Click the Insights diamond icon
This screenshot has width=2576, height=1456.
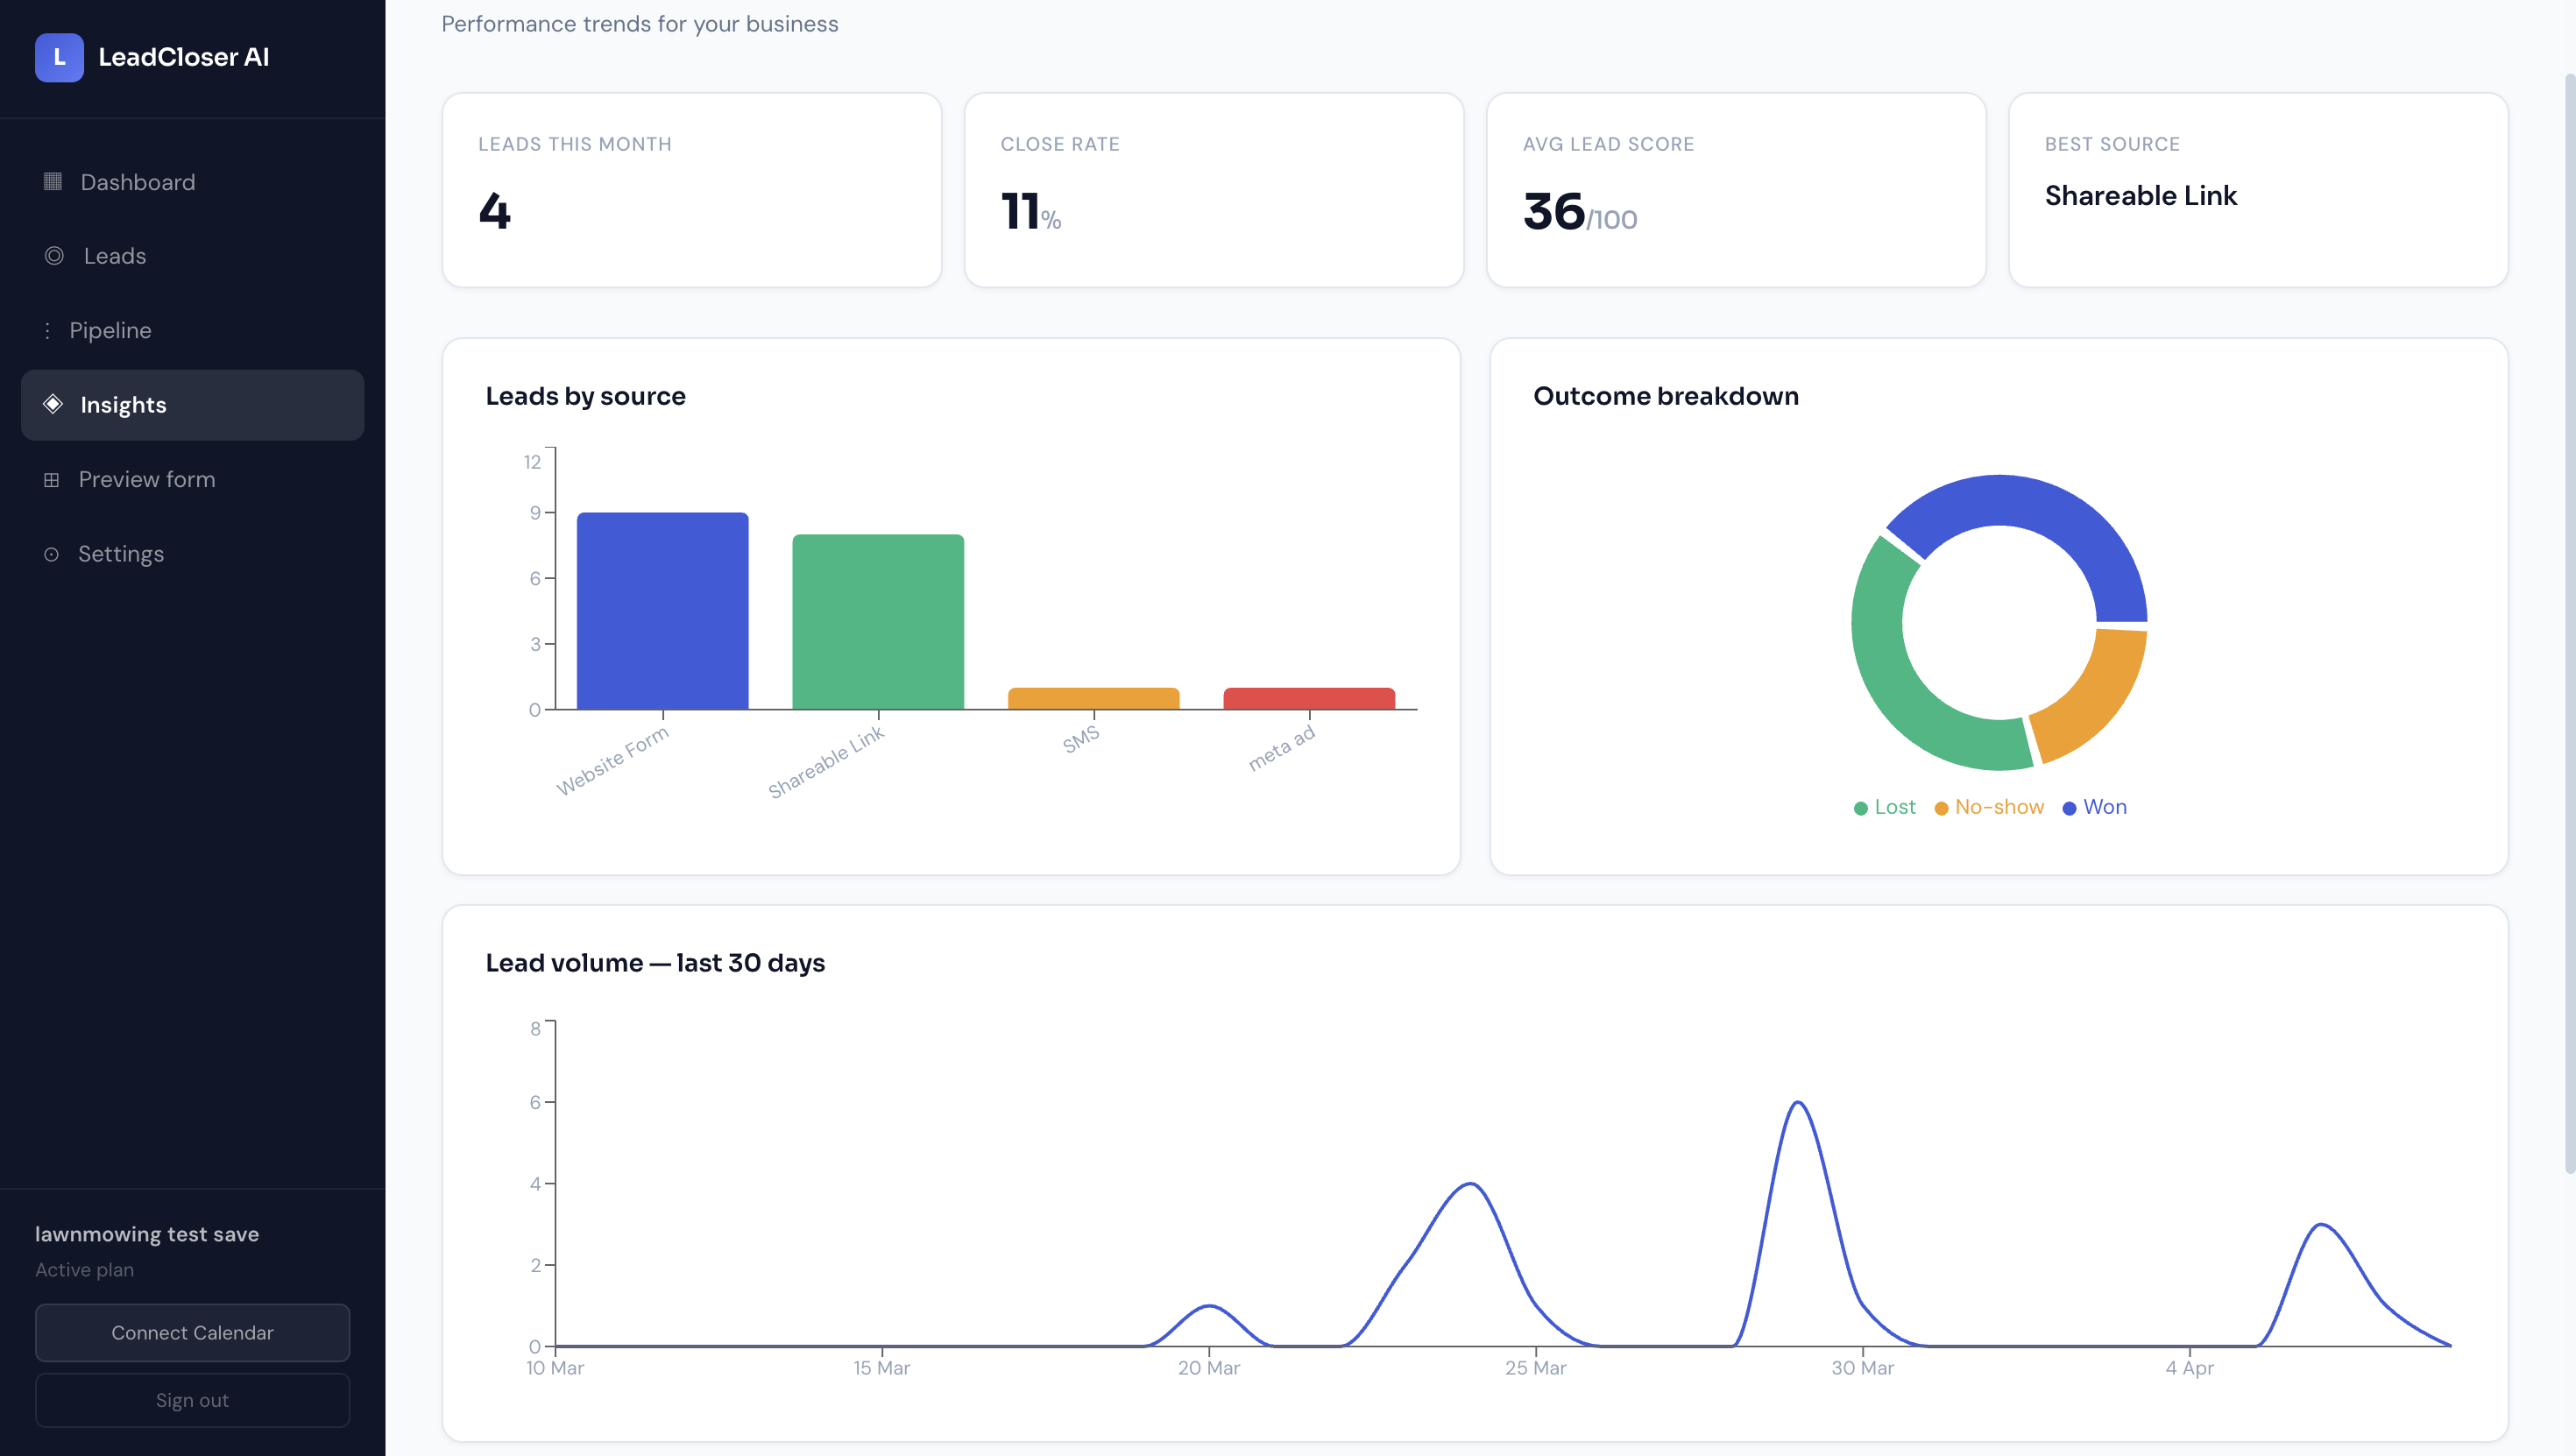(x=53, y=404)
